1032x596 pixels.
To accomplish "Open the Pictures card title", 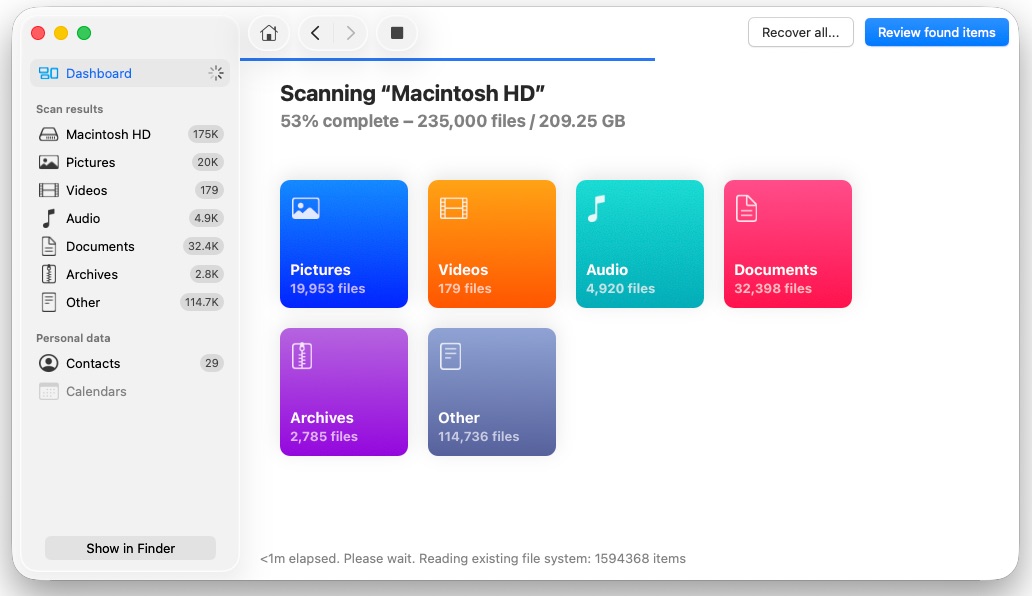I will [321, 270].
